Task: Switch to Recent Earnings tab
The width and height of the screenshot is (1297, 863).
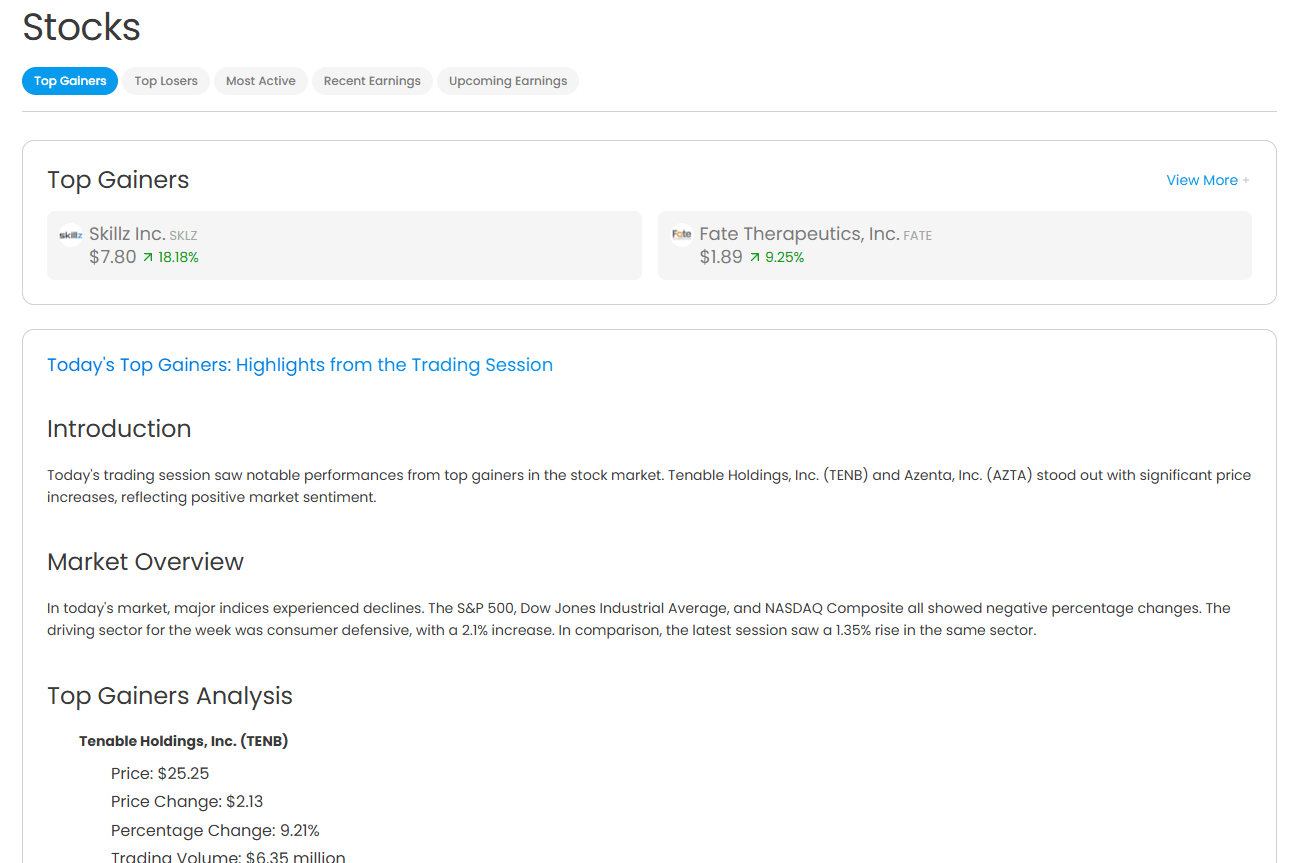Action: tap(372, 81)
